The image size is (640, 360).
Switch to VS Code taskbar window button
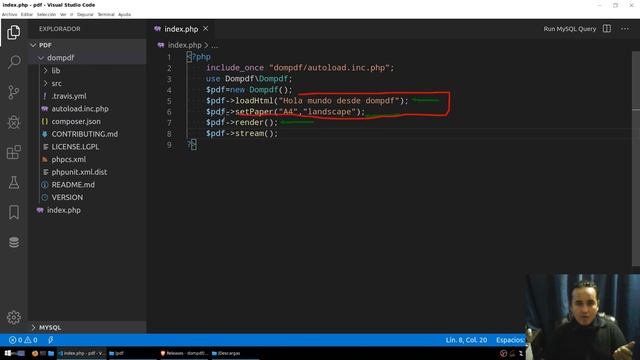[x=82, y=353]
